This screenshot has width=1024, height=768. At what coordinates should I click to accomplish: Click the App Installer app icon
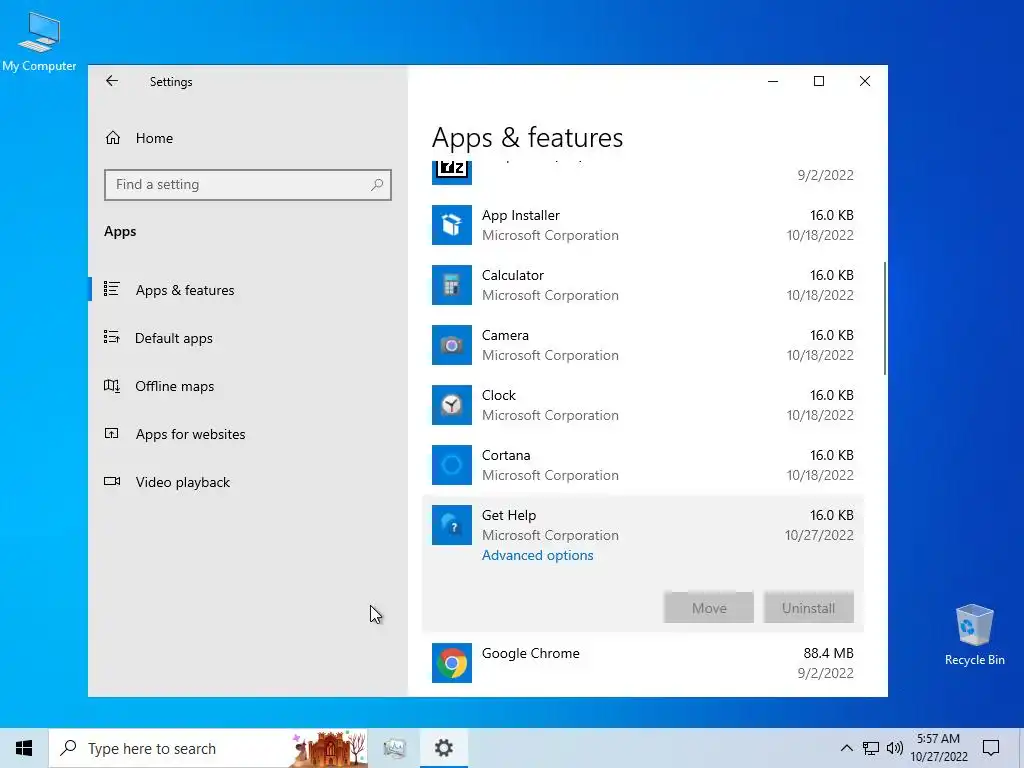click(x=451, y=225)
